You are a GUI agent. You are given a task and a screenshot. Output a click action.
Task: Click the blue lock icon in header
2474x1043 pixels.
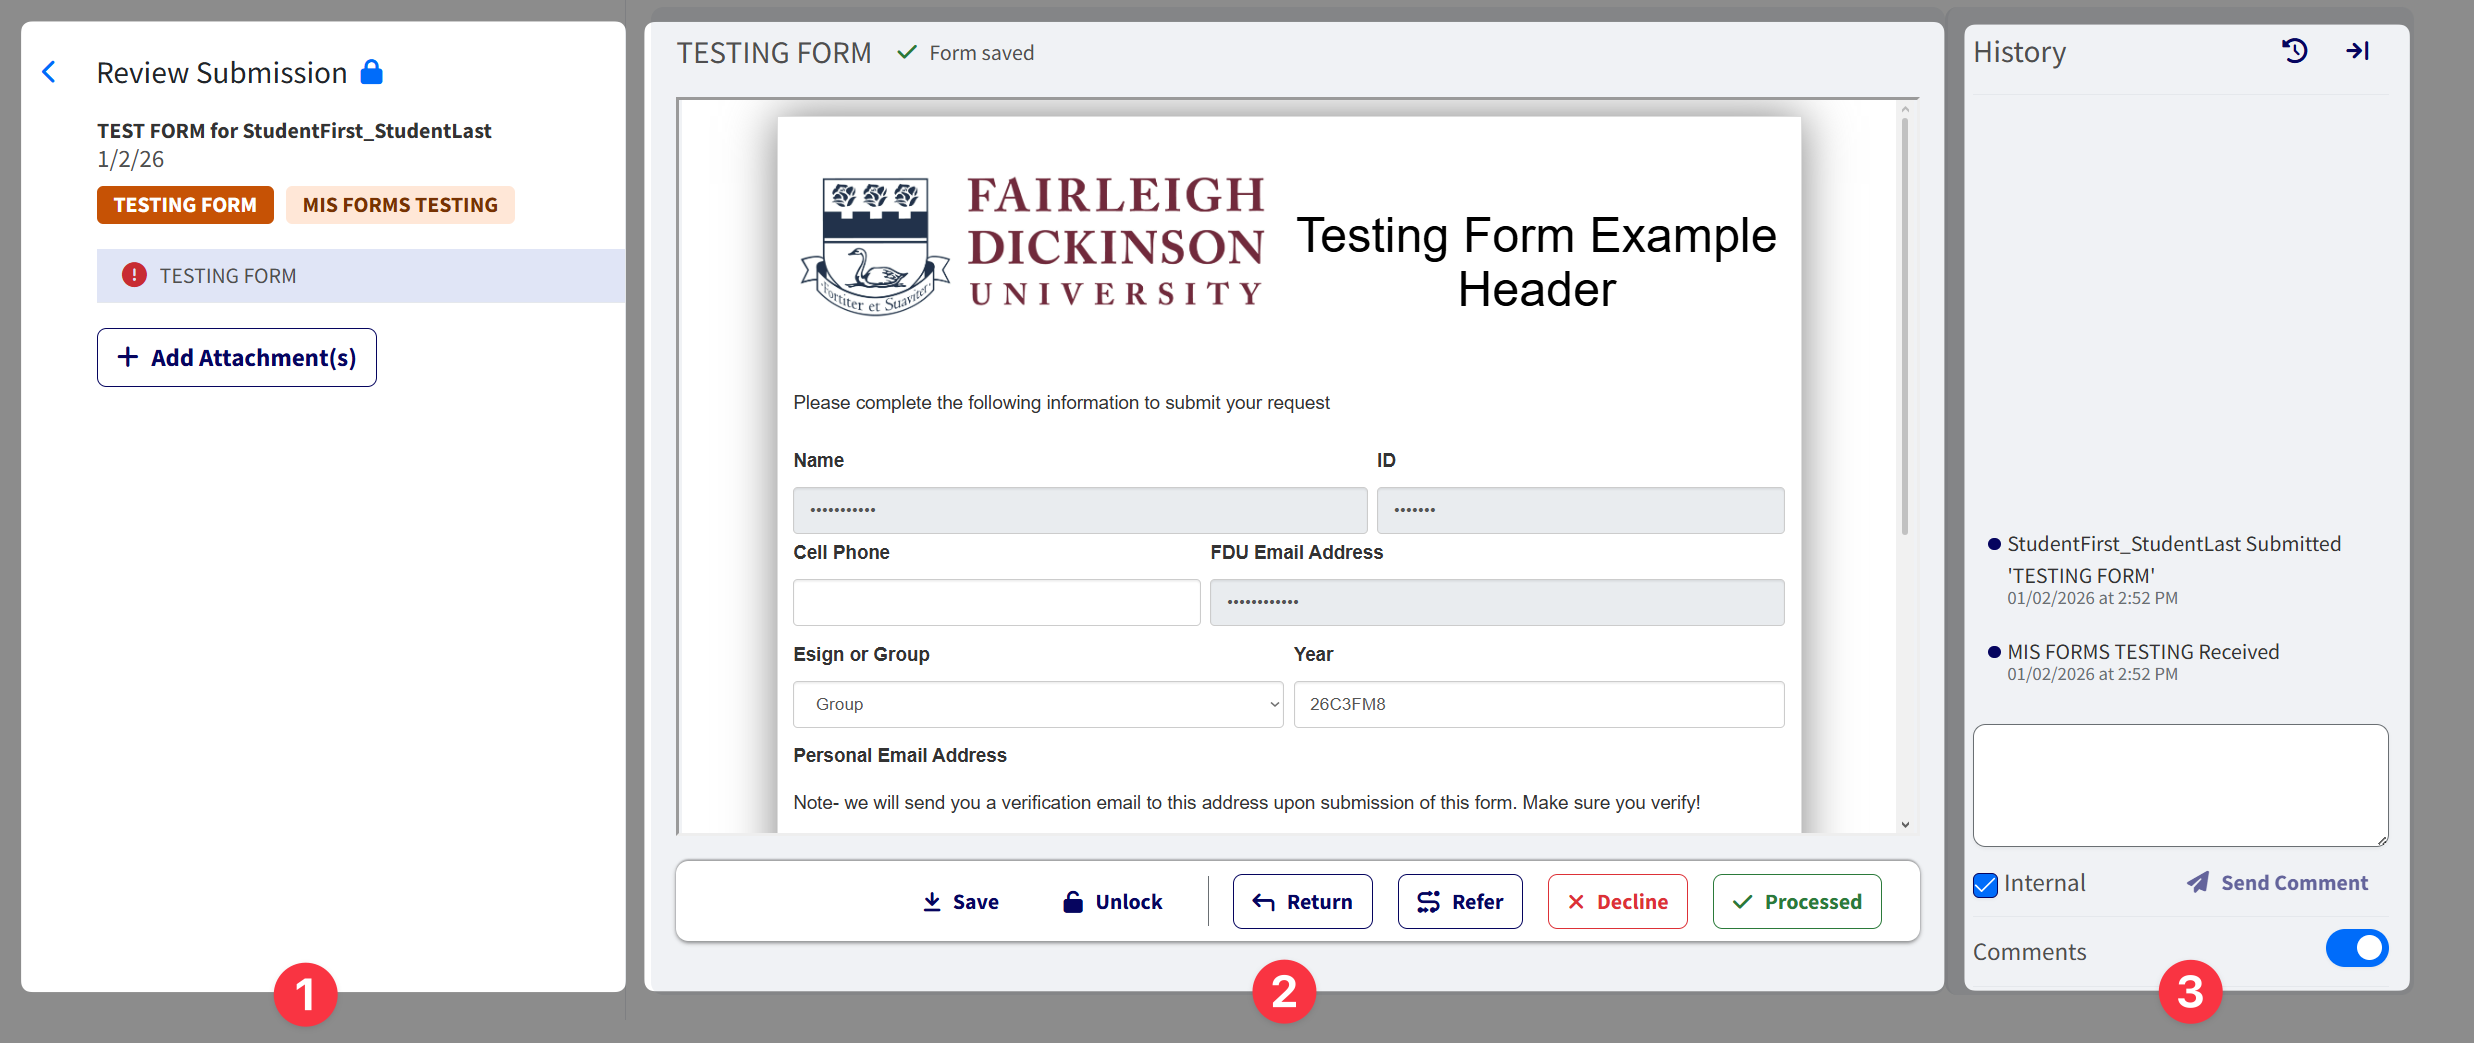tap(371, 72)
